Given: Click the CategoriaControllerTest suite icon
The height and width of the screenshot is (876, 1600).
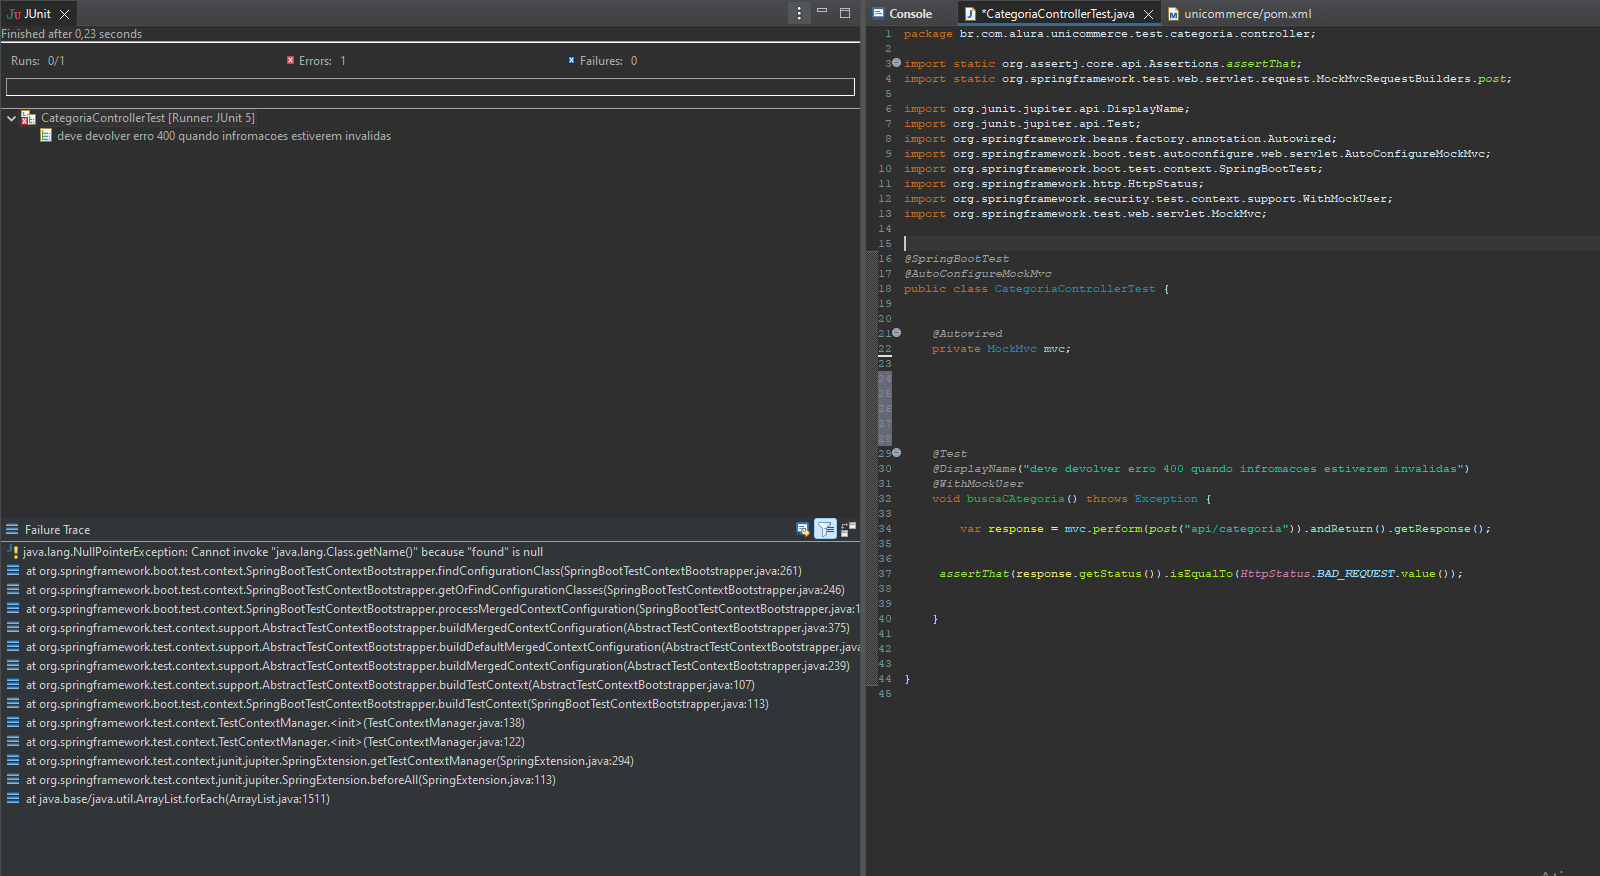Looking at the screenshot, I should 29,118.
